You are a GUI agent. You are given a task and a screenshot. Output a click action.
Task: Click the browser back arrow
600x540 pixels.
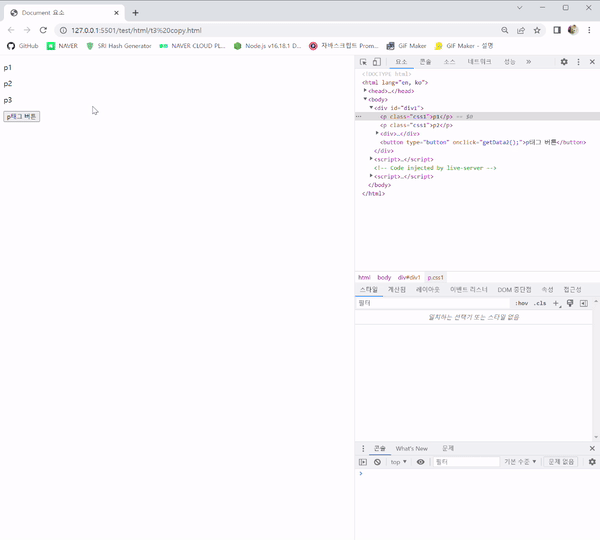coord(11,30)
